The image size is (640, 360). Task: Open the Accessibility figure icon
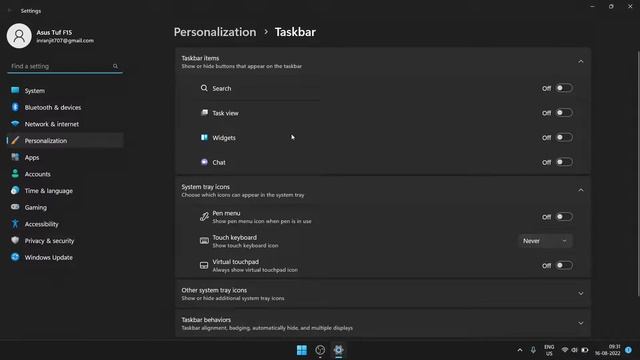click(15, 224)
